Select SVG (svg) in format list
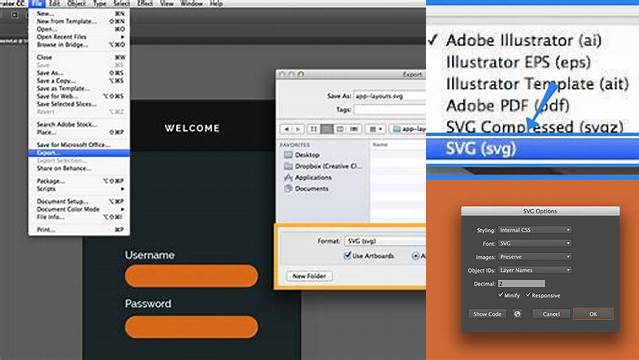Image resolution: width=639 pixels, height=360 pixels. (532, 148)
